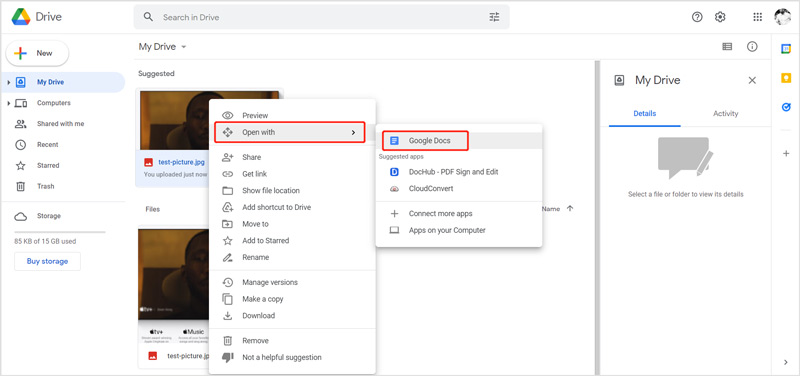This screenshot has height=376, width=800.
Task: Open Manage versions
Action: pos(292,282)
